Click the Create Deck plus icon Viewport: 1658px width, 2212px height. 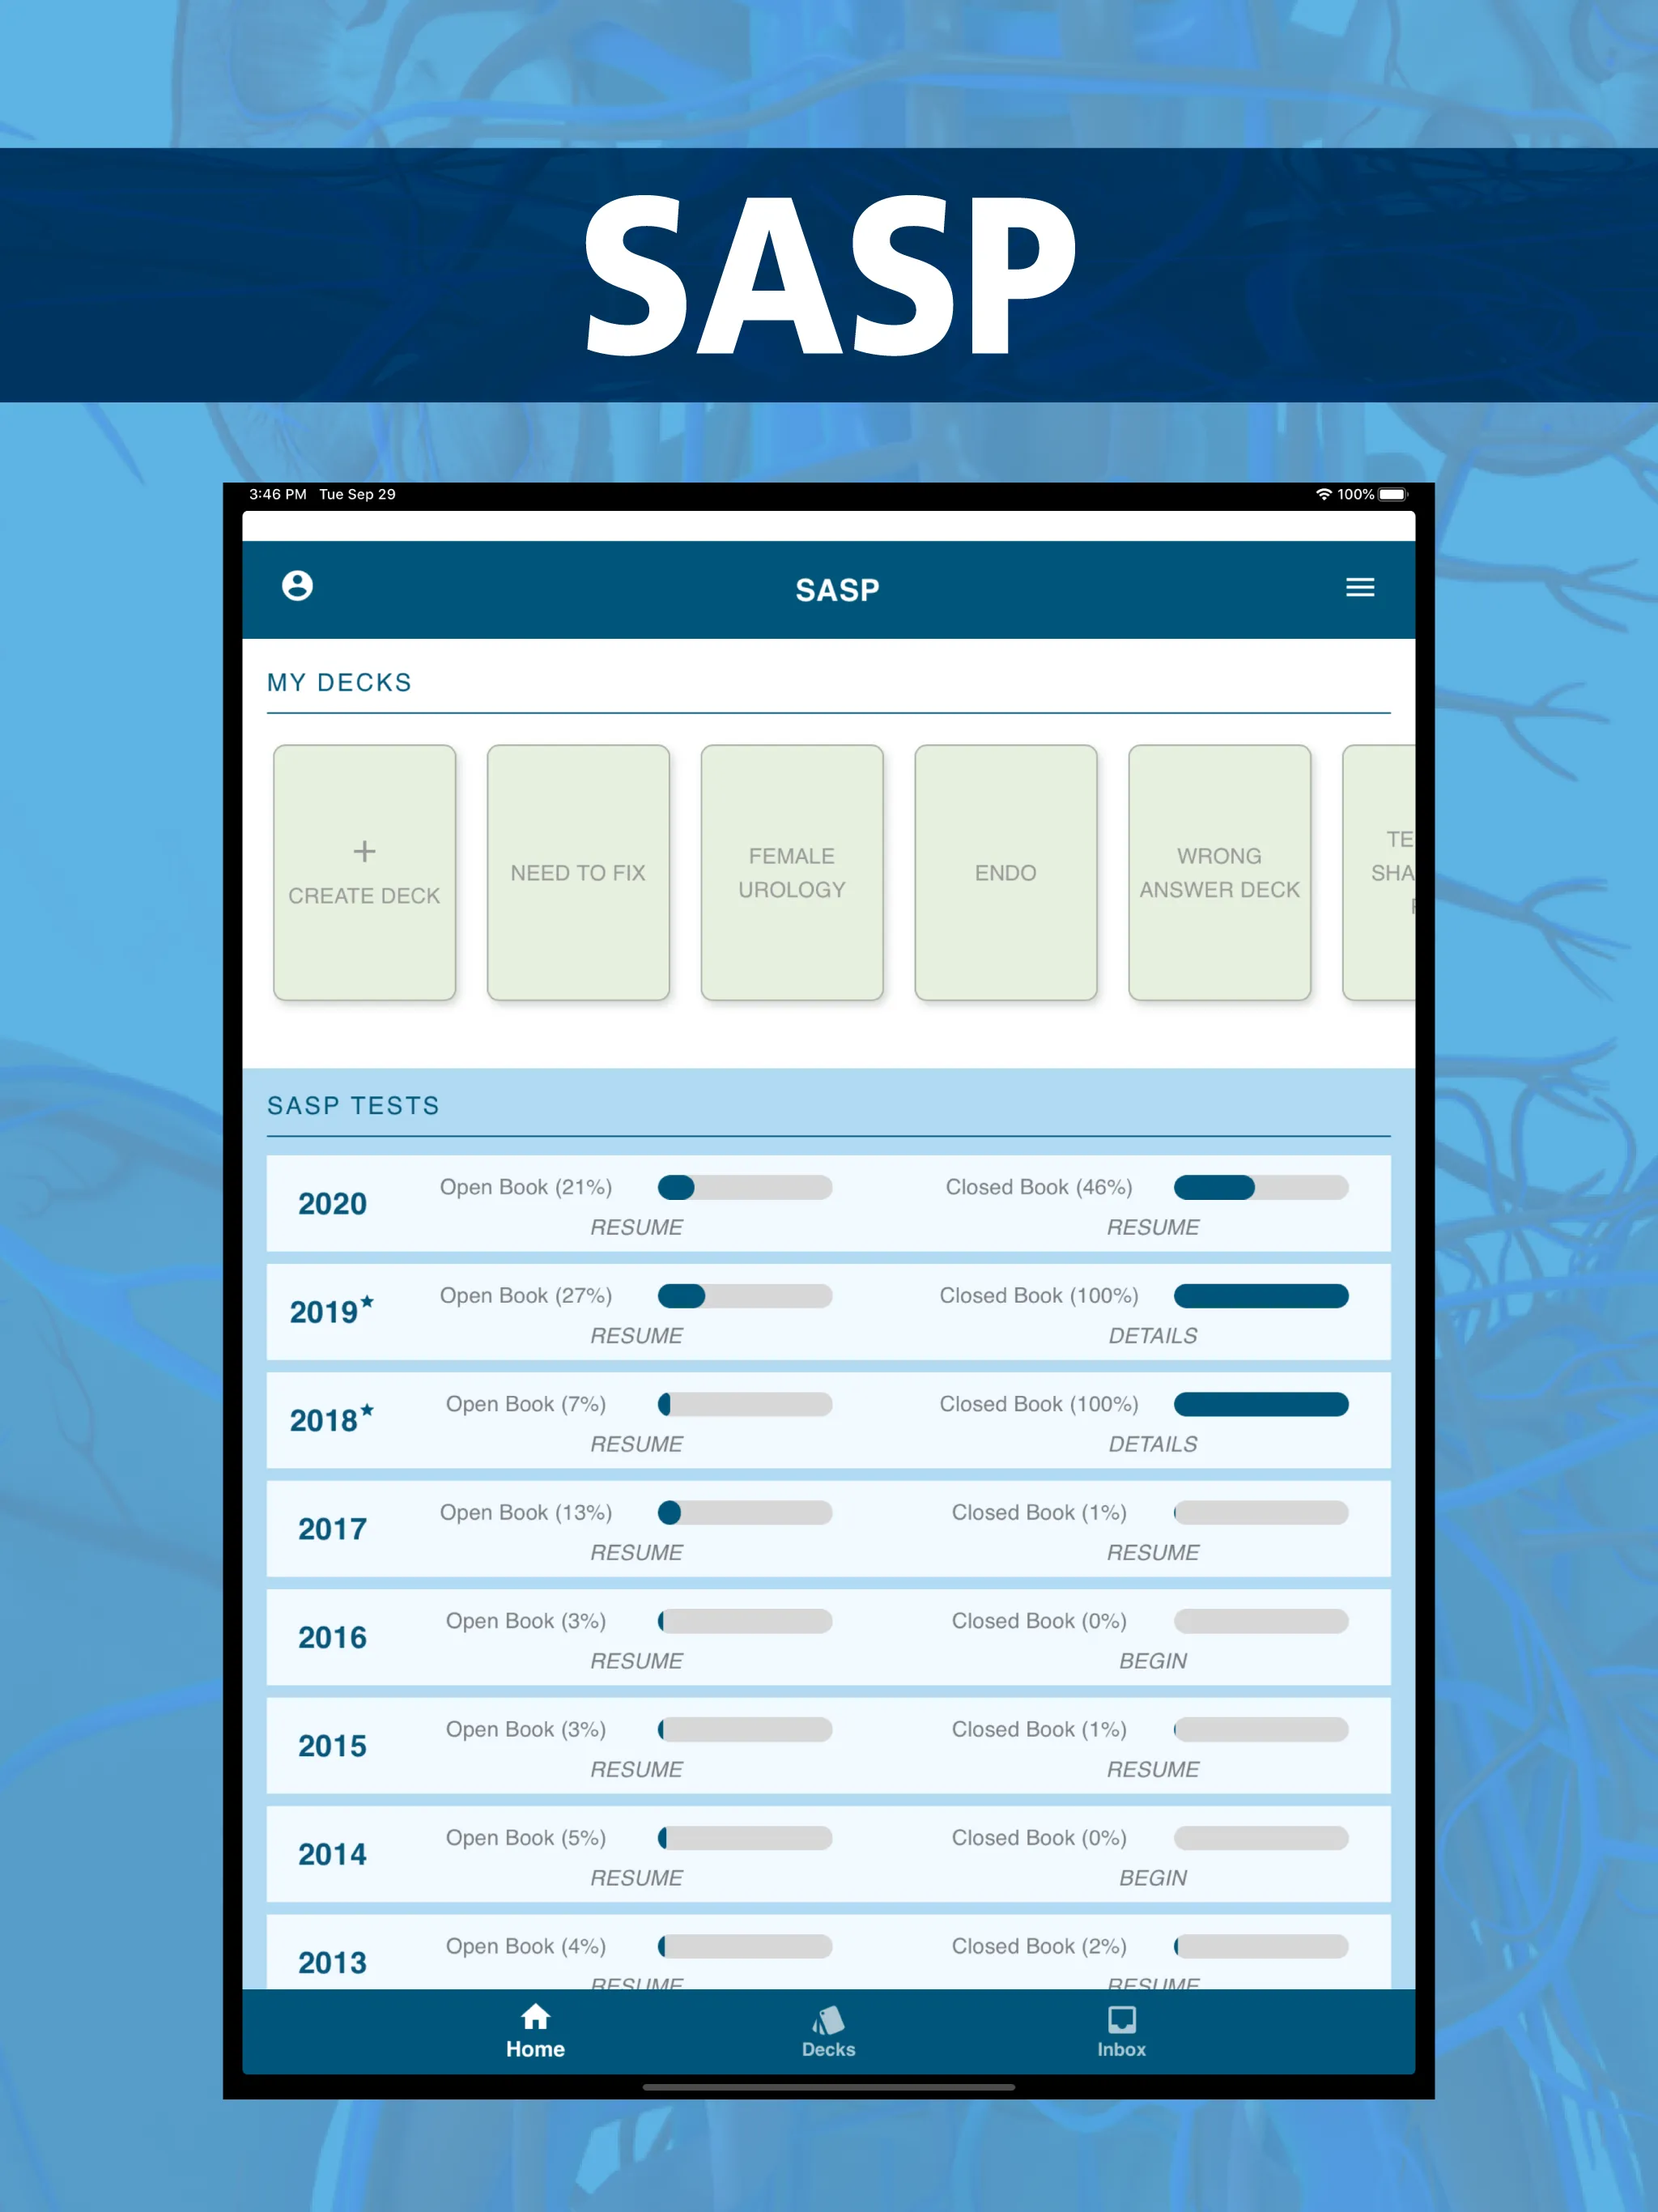(368, 849)
